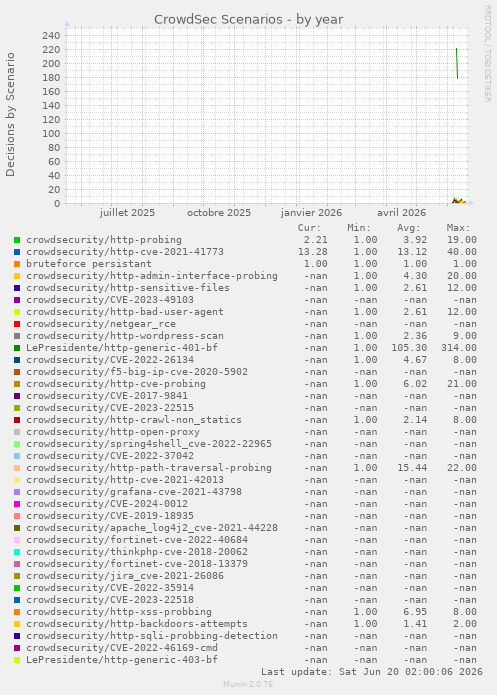Click the 'janvier 2026' axis label
The height and width of the screenshot is (695, 497).
coord(311,213)
